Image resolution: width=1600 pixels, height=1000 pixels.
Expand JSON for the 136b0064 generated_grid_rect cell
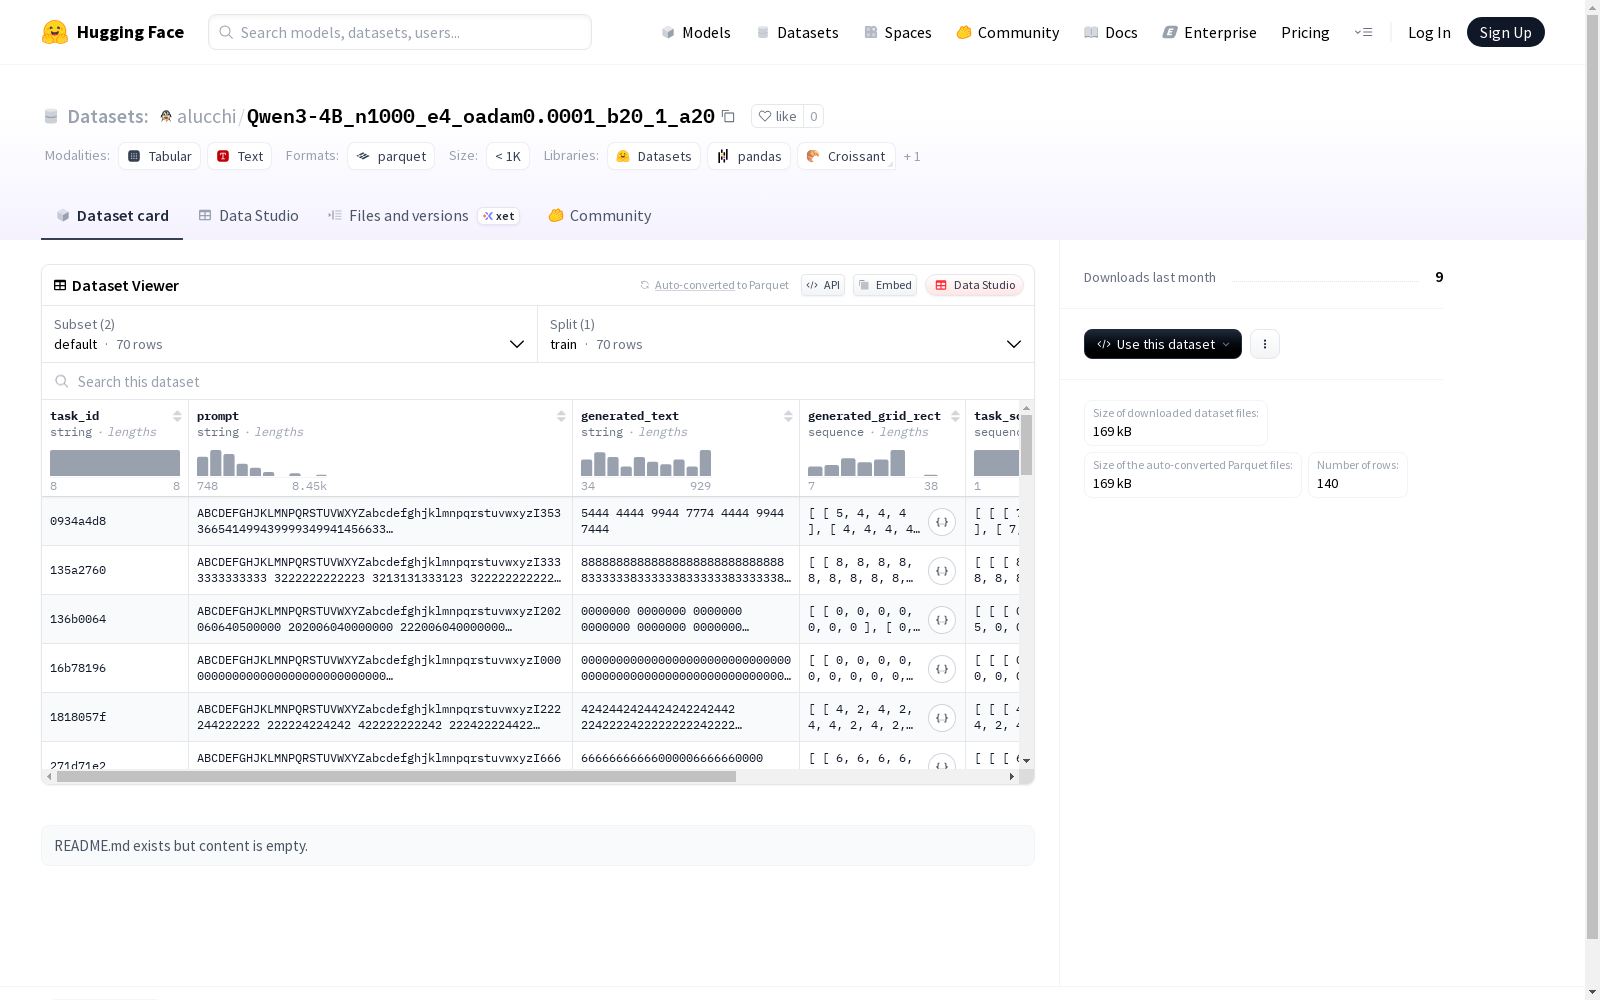tap(942, 620)
